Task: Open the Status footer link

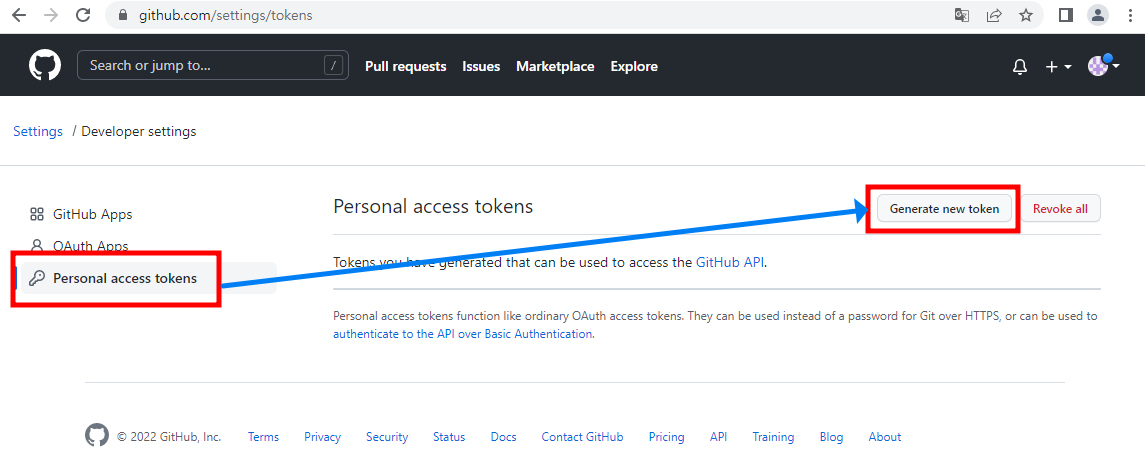Action: pyautogui.click(x=449, y=437)
